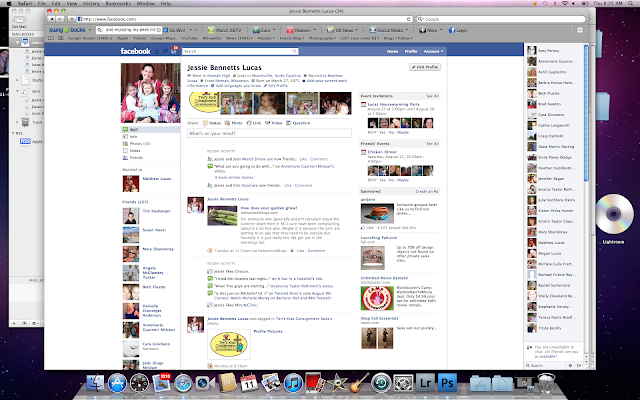Click the Link share option
The width and height of the screenshot is (640, 400).
tap(253, 123)
